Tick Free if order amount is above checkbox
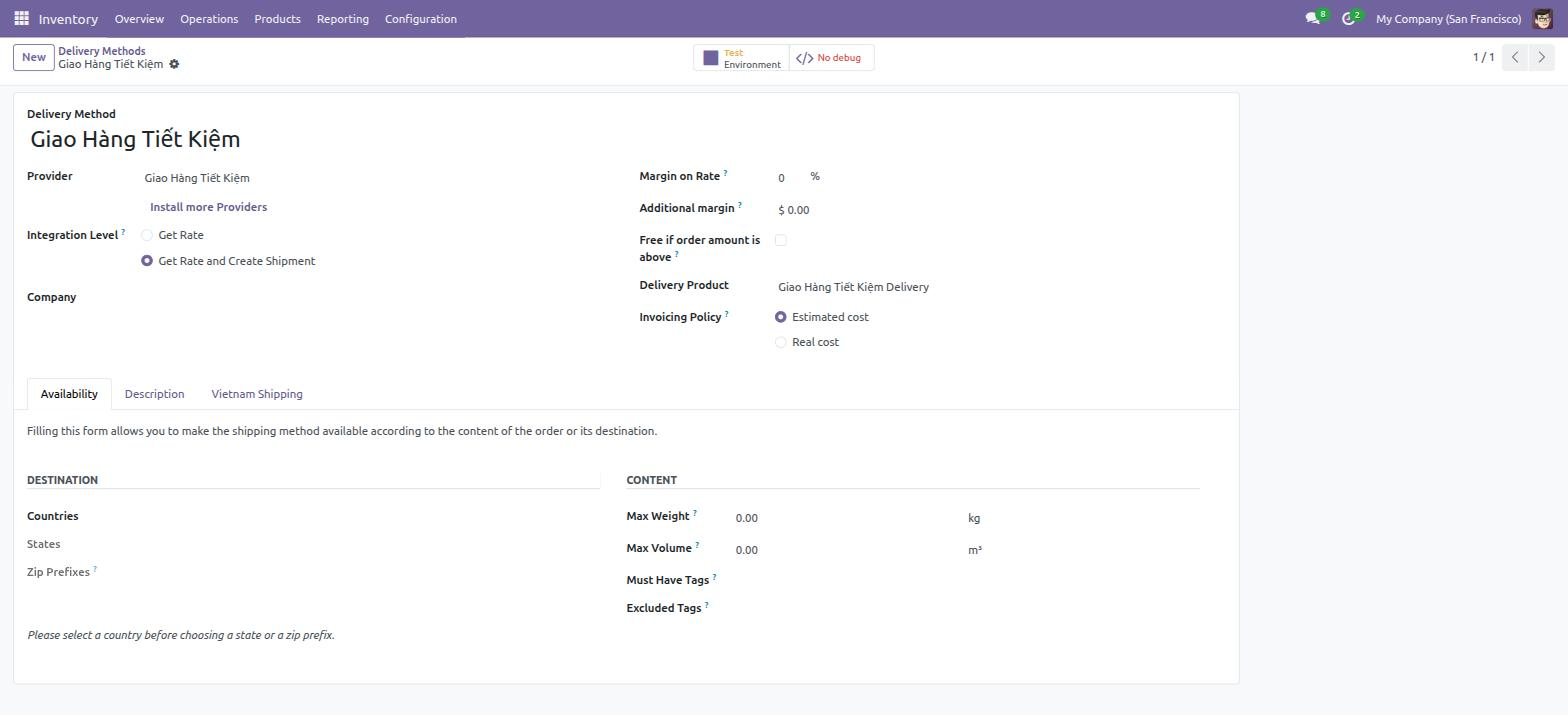The height and width of the screenshot is (715, 1568). (781, 240)
